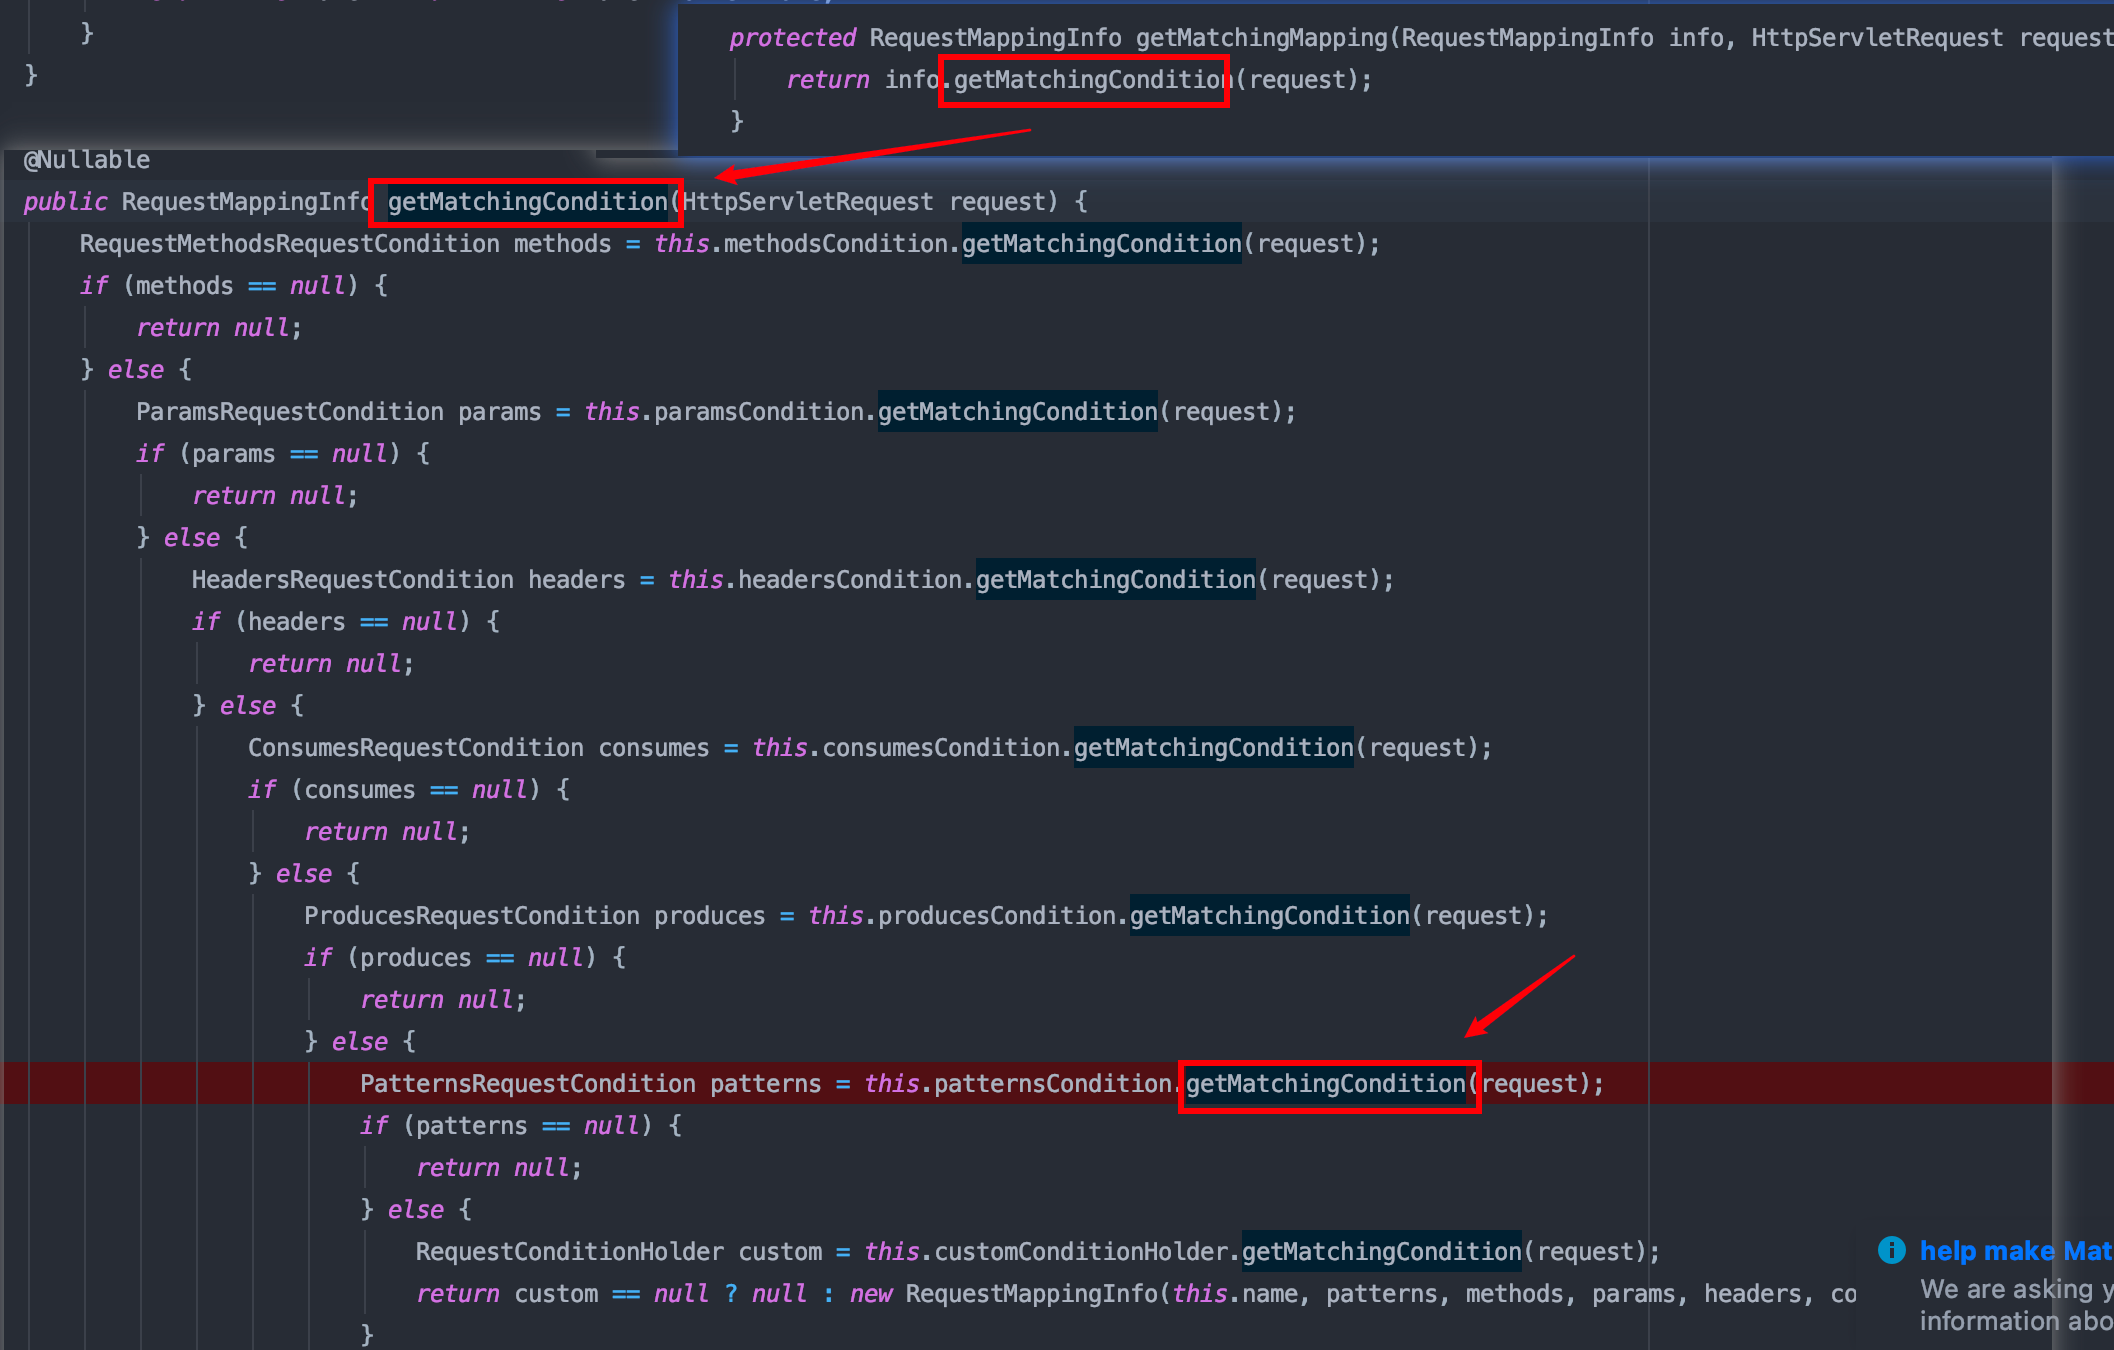The height and width of the screenshot is (1350, 2114).
Task: Click the RequestMethodsRequestCondition type name
Action: coord(289,244)
